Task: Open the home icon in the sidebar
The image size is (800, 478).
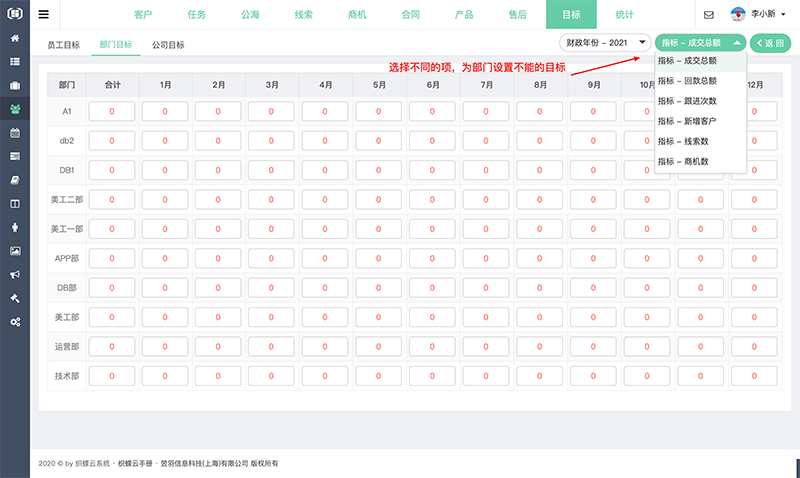Action: [x=15, y=38]
